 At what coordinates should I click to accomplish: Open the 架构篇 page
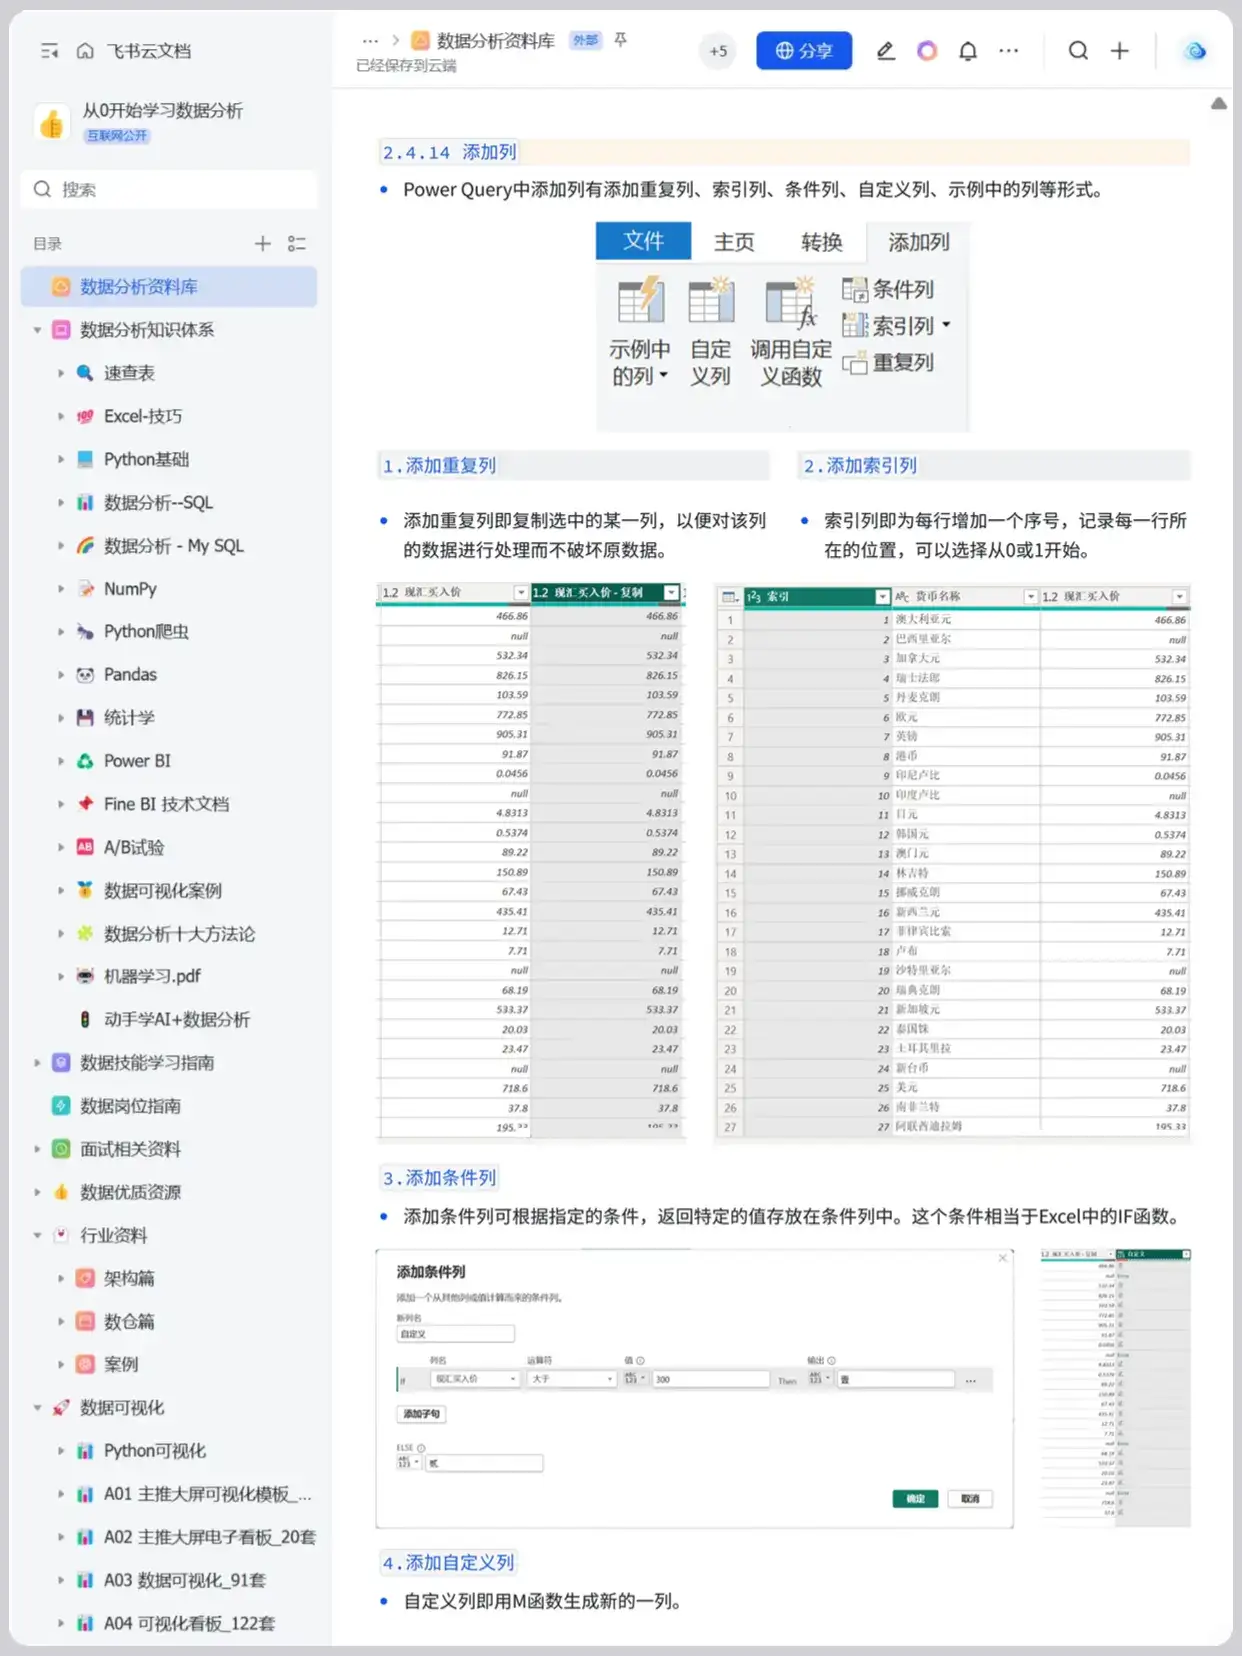click(x=129, y=1278)
